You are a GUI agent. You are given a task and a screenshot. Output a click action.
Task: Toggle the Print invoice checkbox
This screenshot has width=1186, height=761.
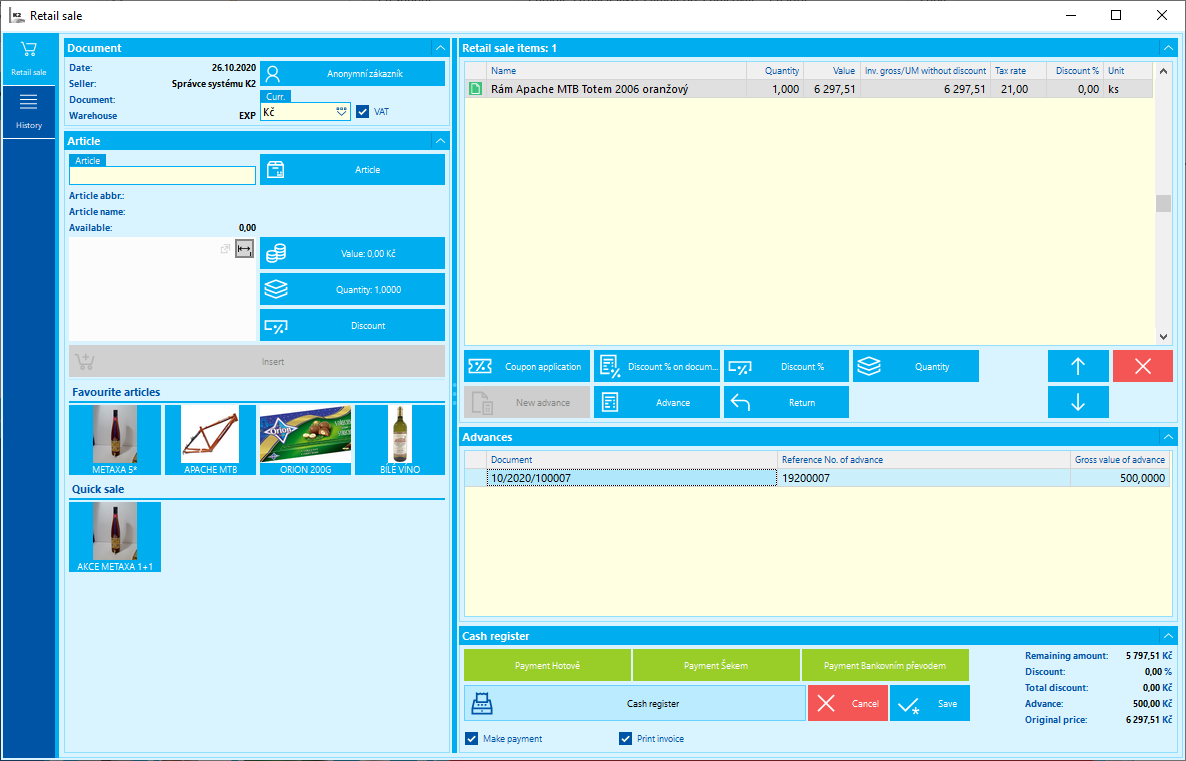626,738
